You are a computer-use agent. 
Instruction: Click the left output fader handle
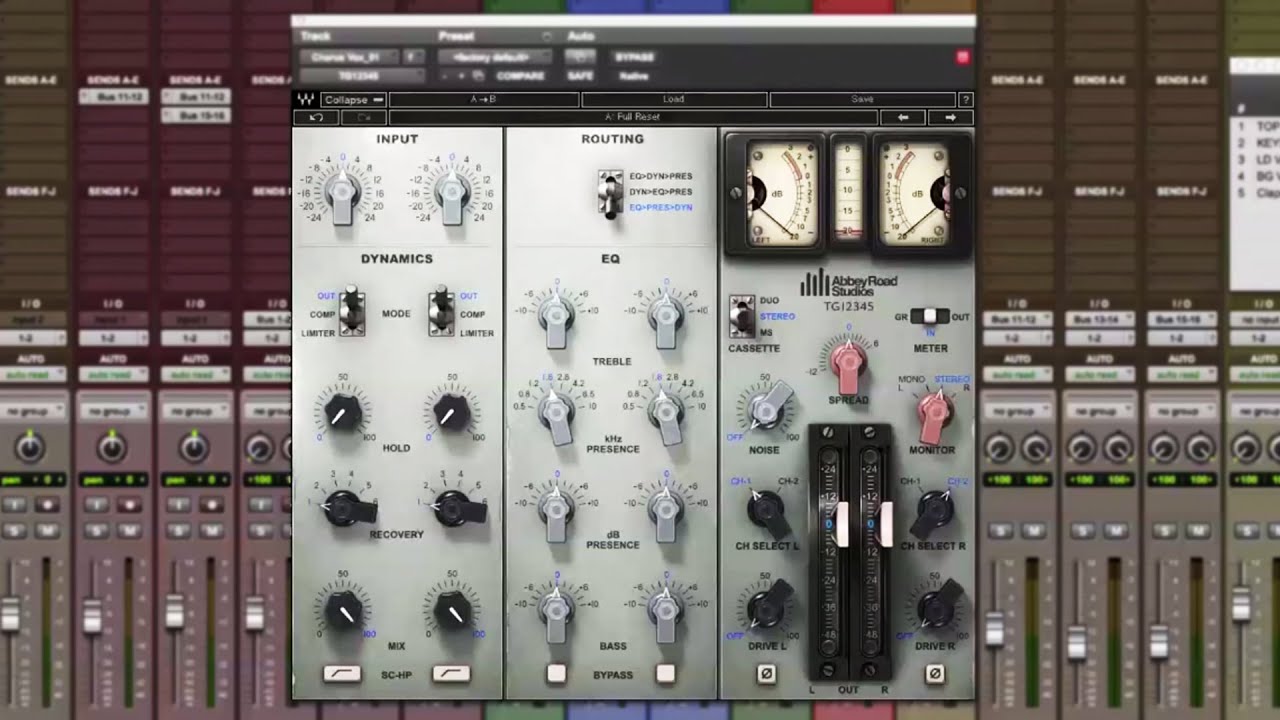(x=841, y=524)
